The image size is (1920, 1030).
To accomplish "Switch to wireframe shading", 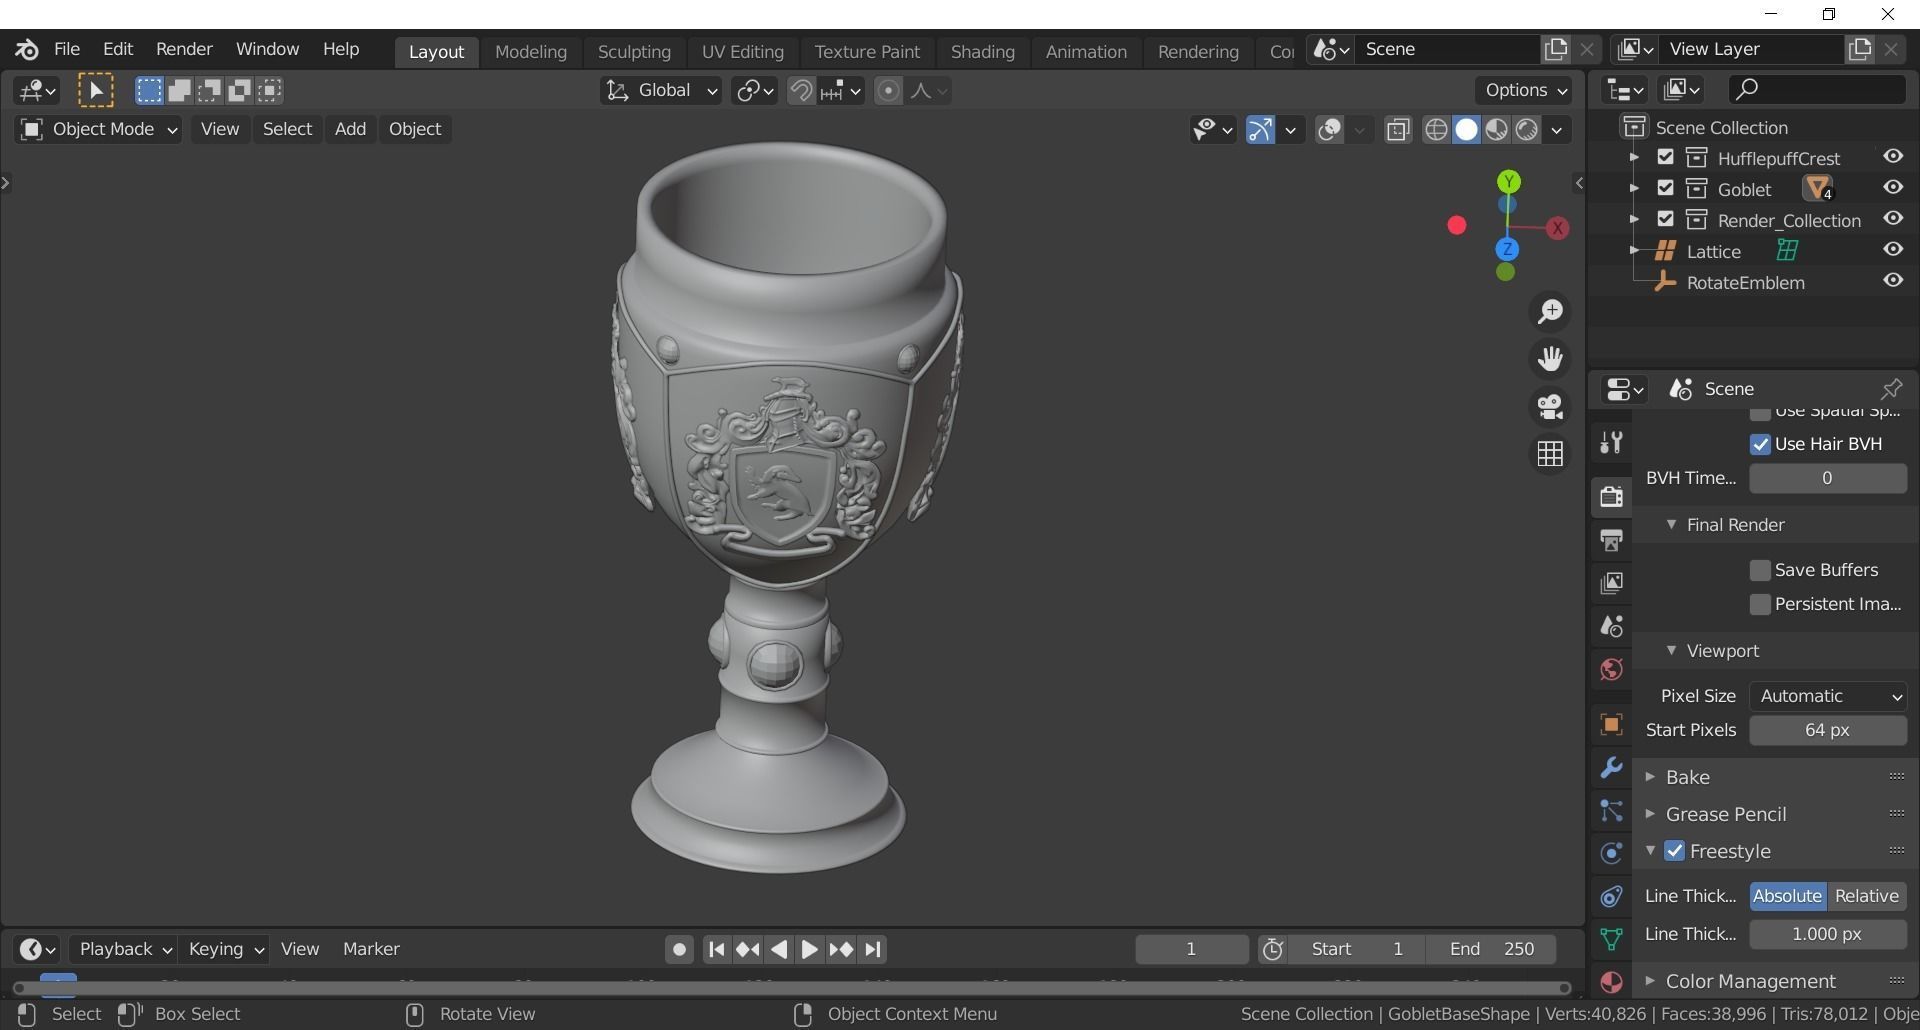I will click(x=1436, y=130).
